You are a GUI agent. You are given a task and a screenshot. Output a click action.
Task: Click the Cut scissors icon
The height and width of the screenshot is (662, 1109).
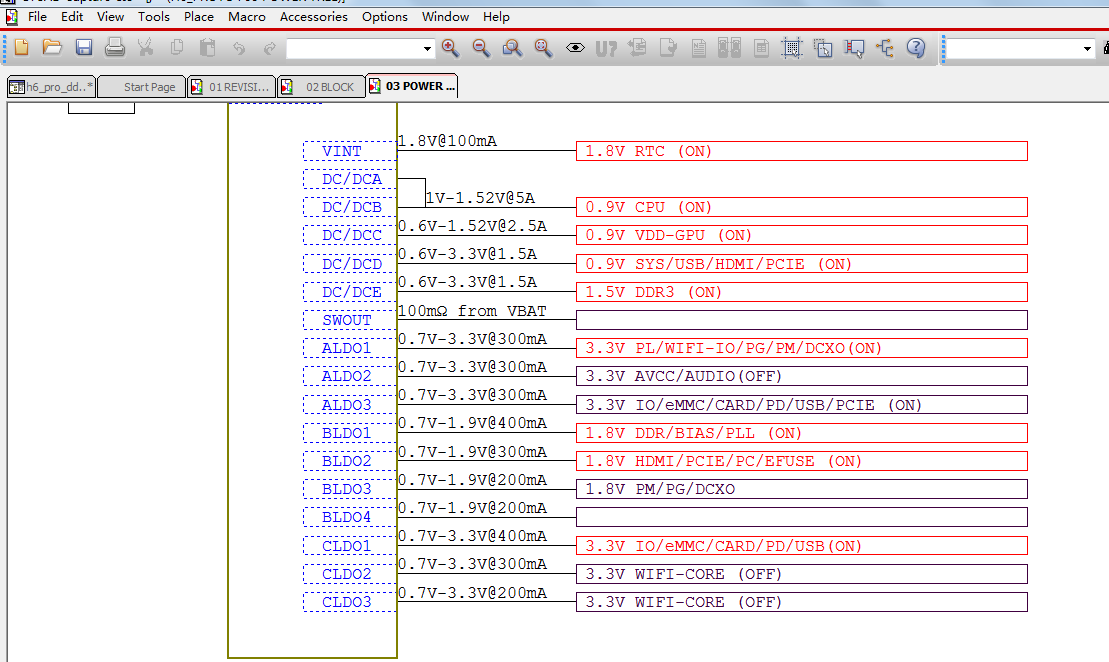click(x=146, y=47)
